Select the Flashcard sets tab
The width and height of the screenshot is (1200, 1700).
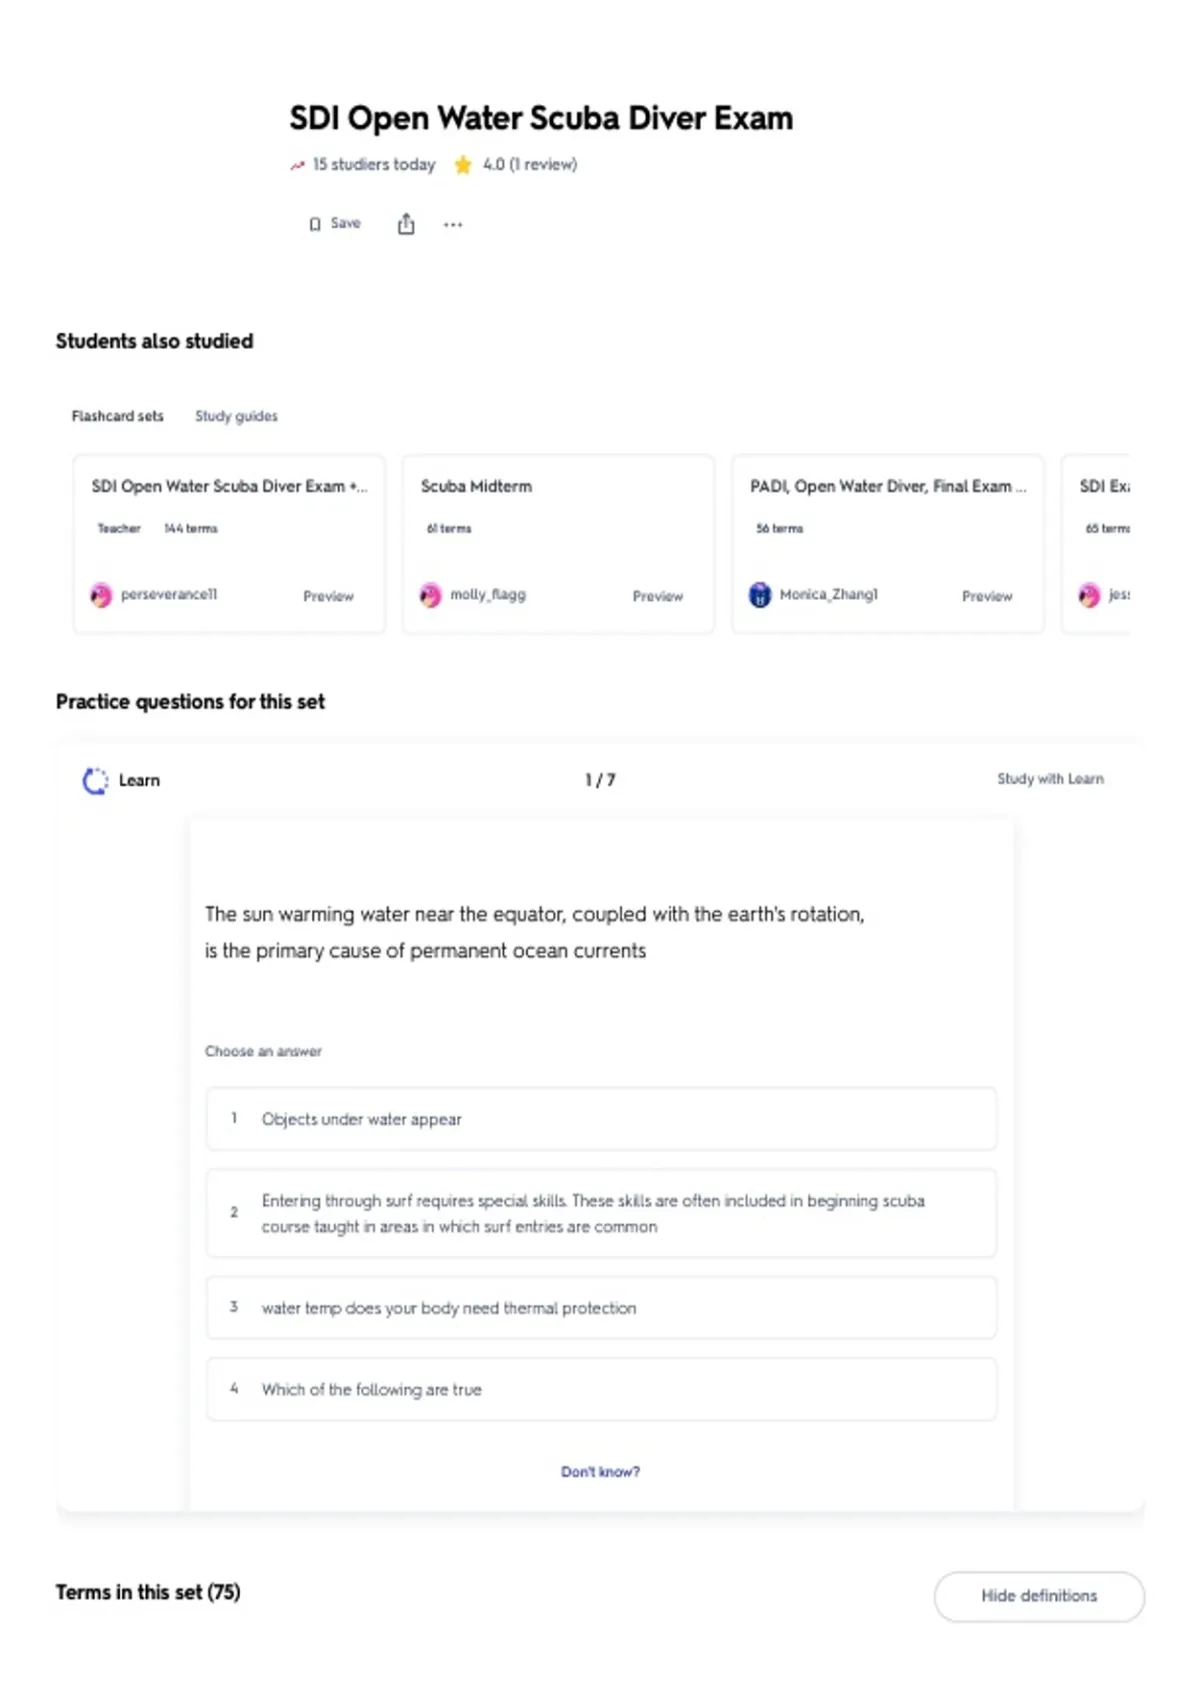click(x=117, y=416)
